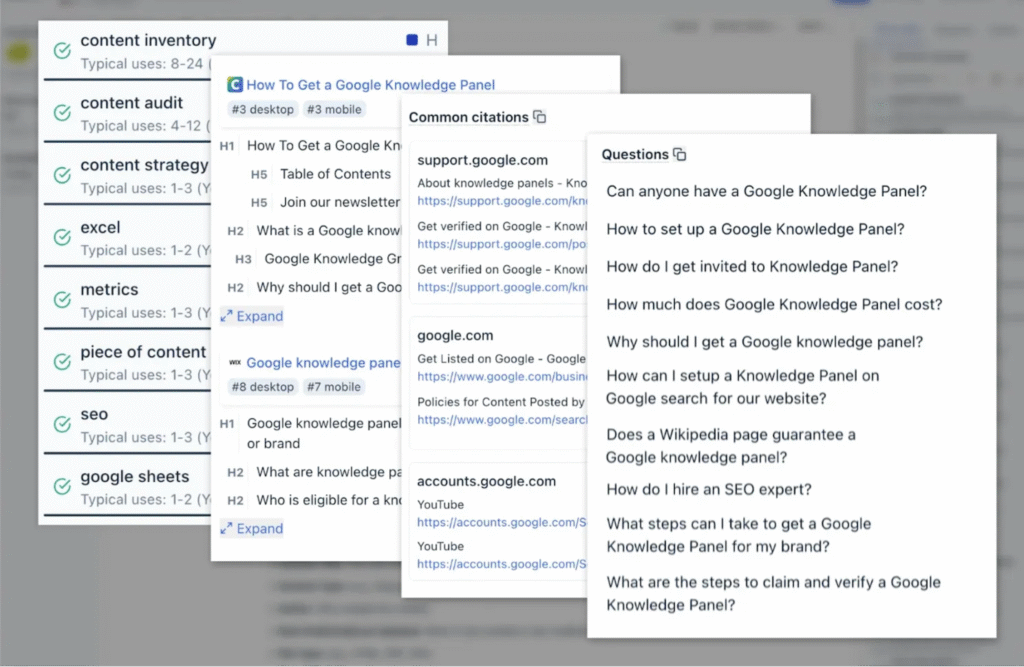Click the check icon beside content audit
The width and height of the screenshot is (1024, 667).
[63, 113]
